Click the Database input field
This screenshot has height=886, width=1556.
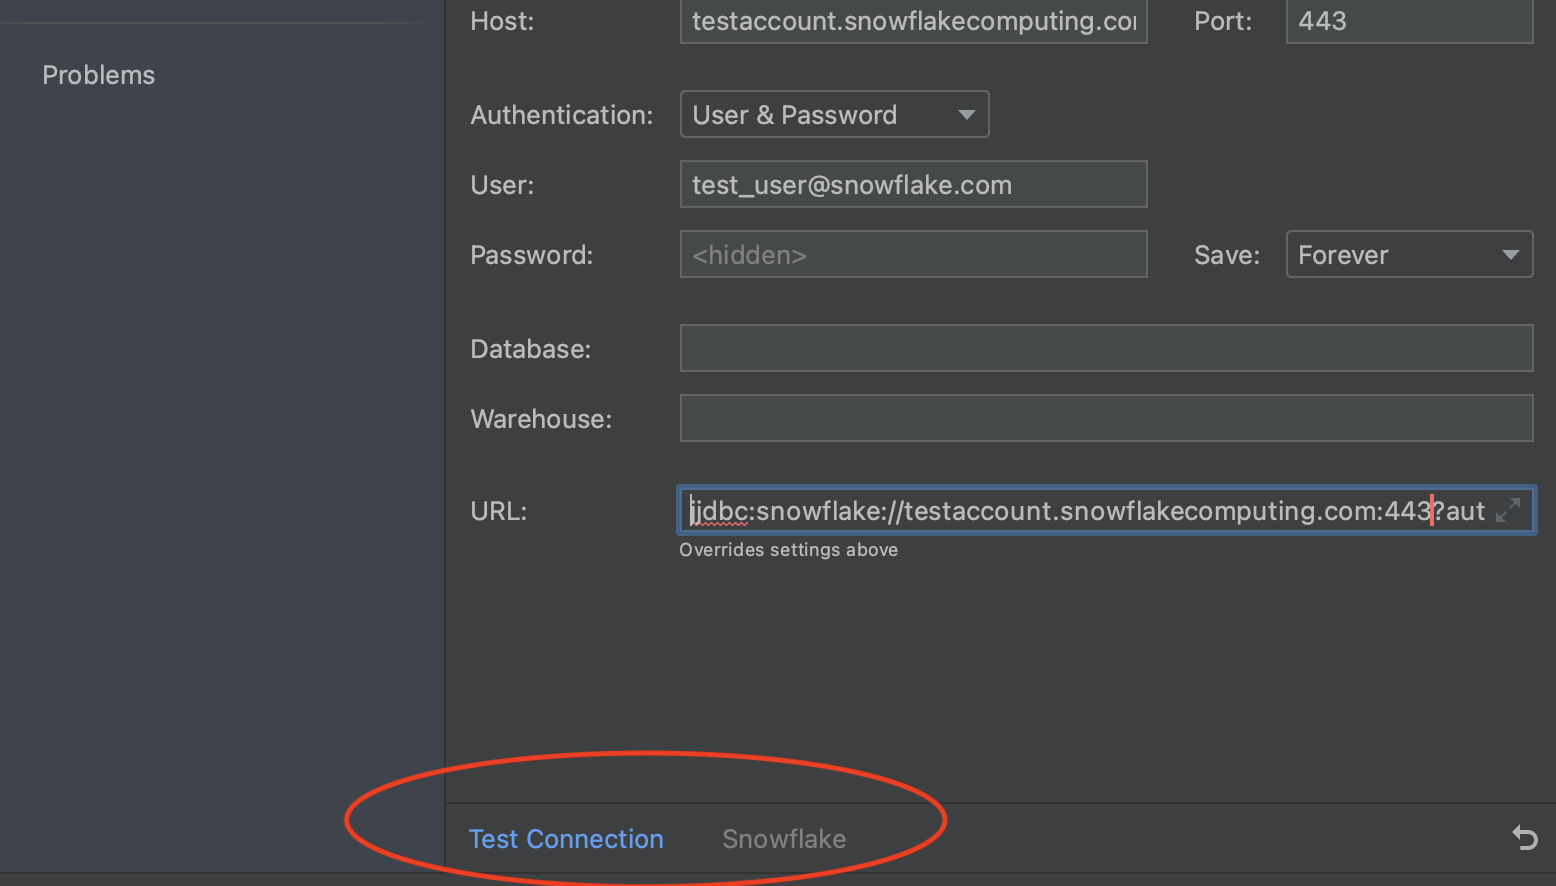point(1106,348)
